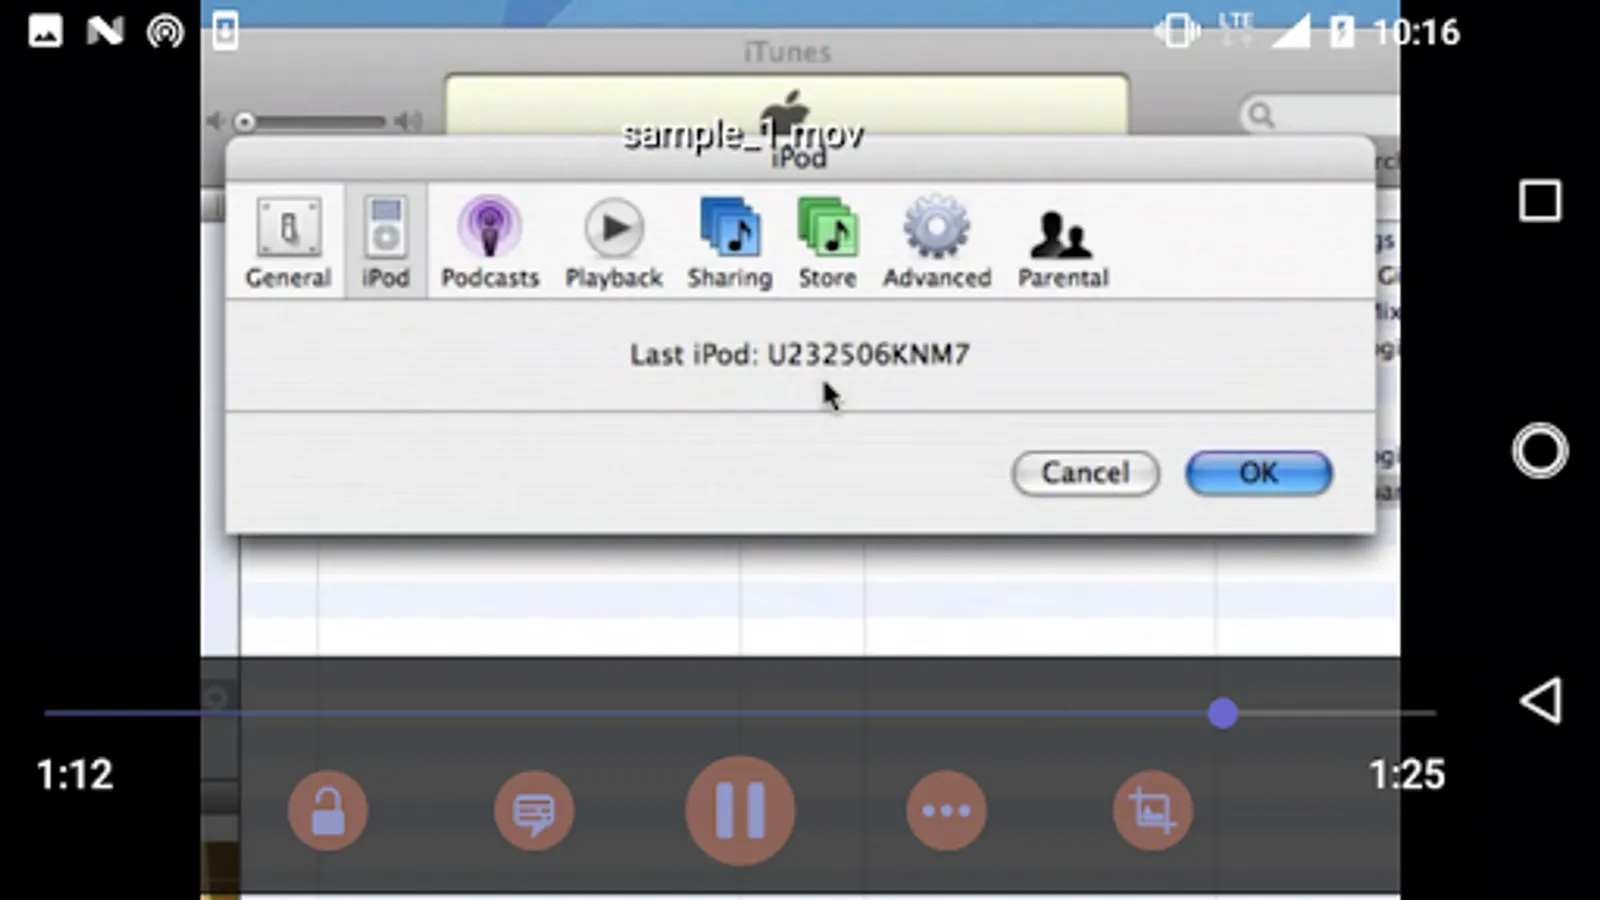The width and height of the screenshot is (1600, 900).
Task: Tap the N notification icon in status bar
Action: pos(105,32)
